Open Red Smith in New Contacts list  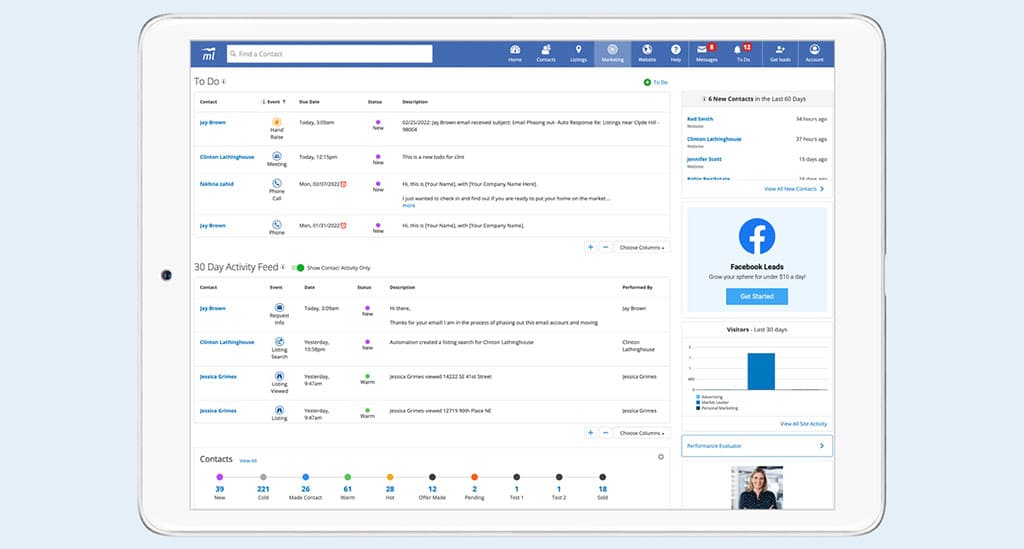(700, 119)
